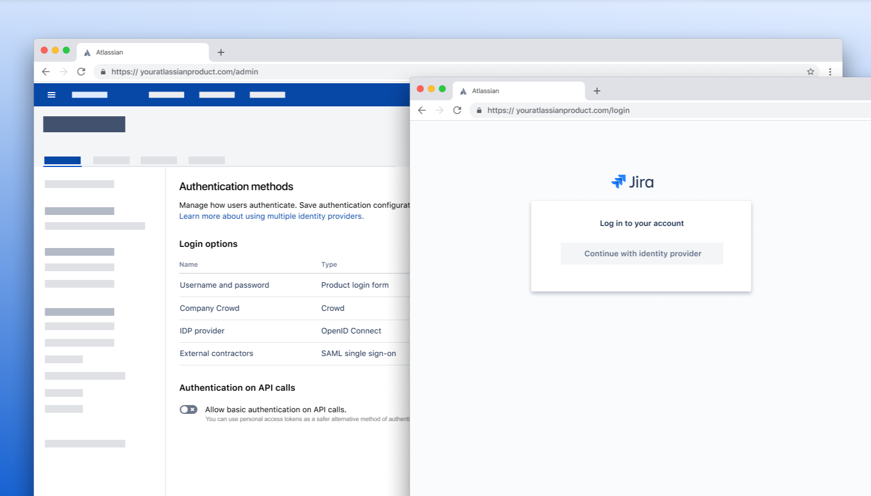Select the Atlassian tab in the admin window
Viewport: 871px width, 496px height.
coord(143,52)
